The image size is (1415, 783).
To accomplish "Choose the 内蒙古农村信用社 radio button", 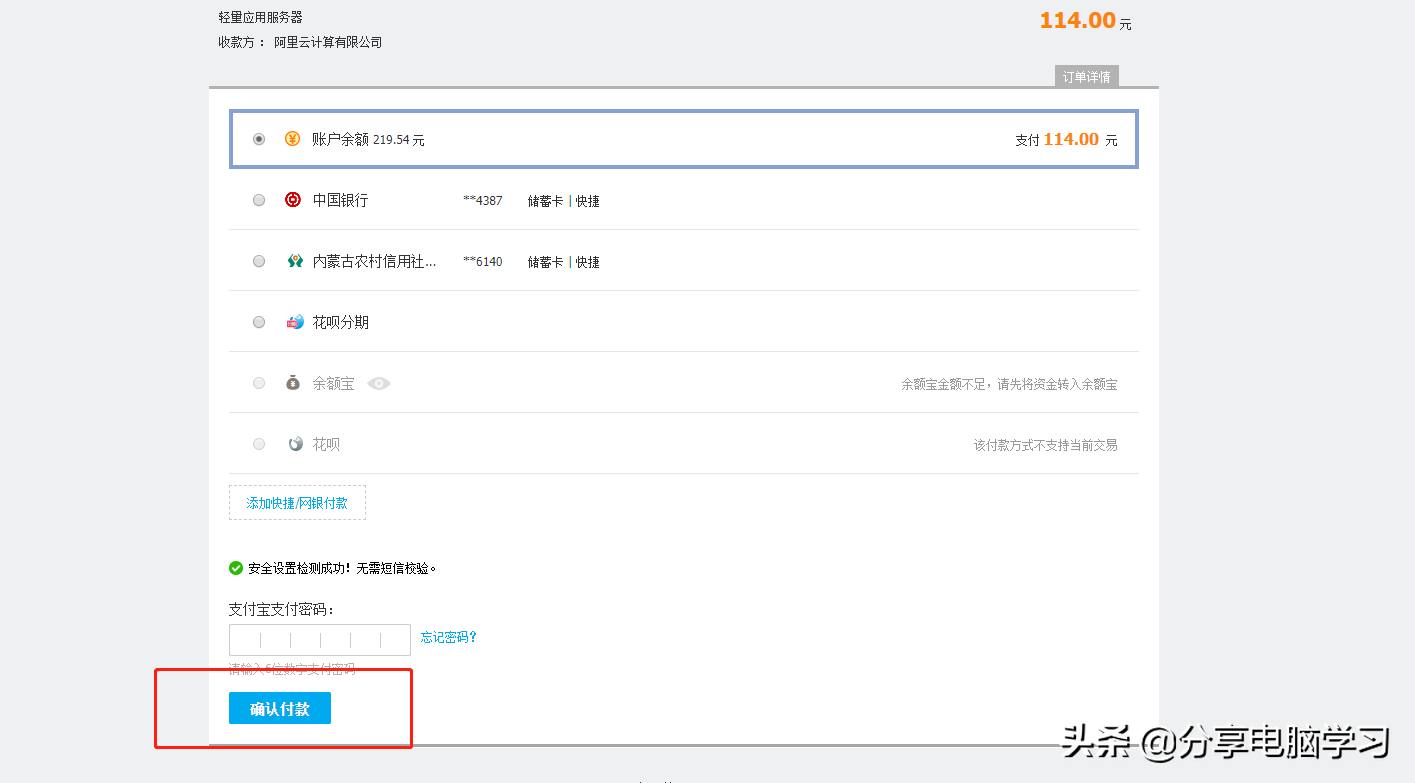I will click(x=259, y=261).
